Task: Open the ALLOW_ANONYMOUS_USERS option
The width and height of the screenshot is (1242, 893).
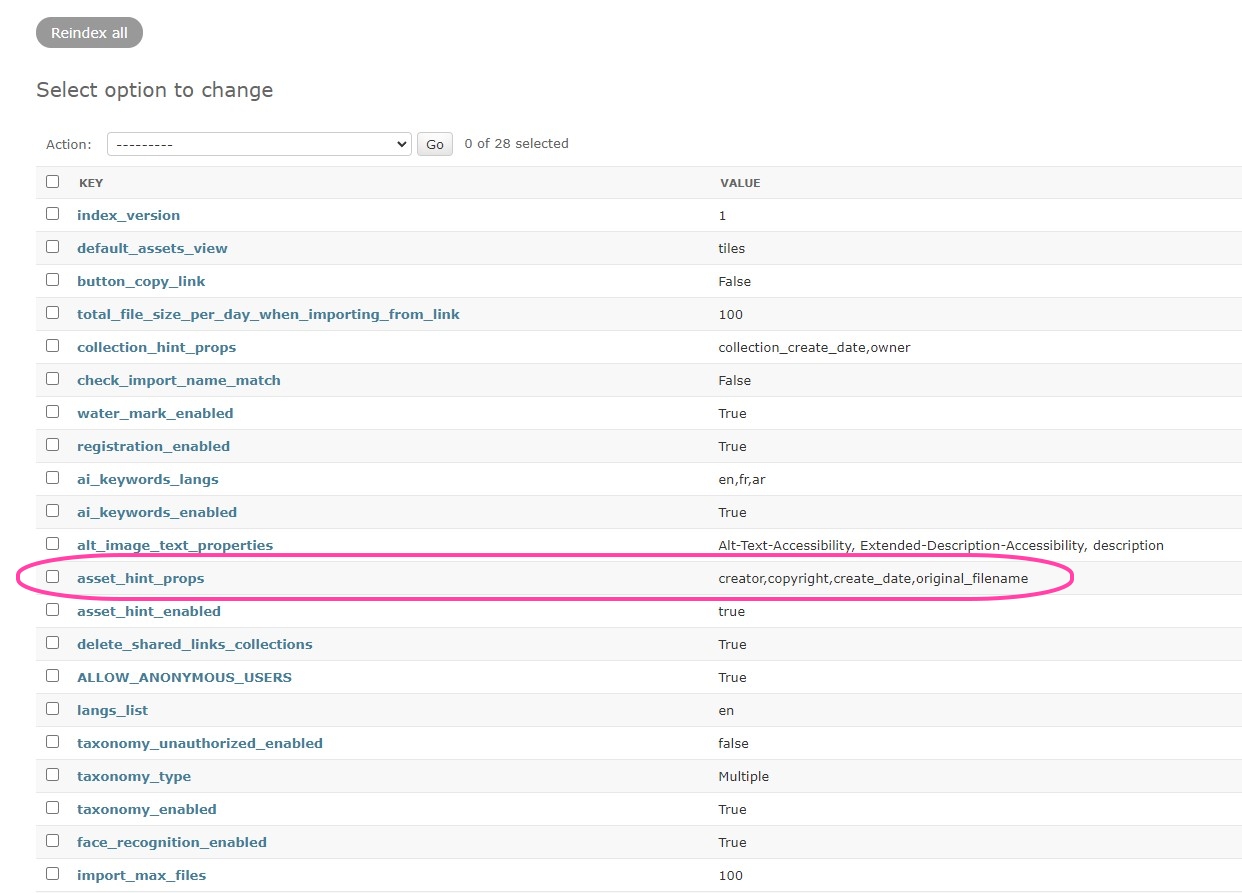Action: (x=184, y=677)
